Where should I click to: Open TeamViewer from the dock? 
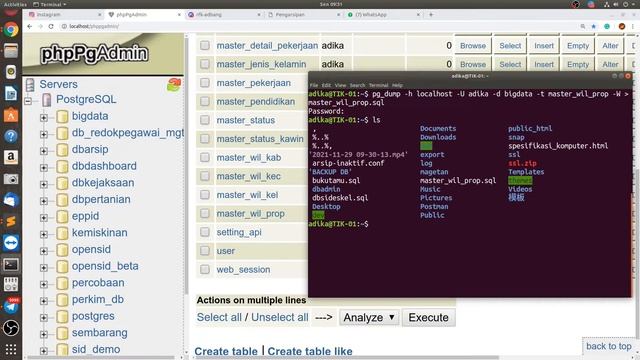11,243
